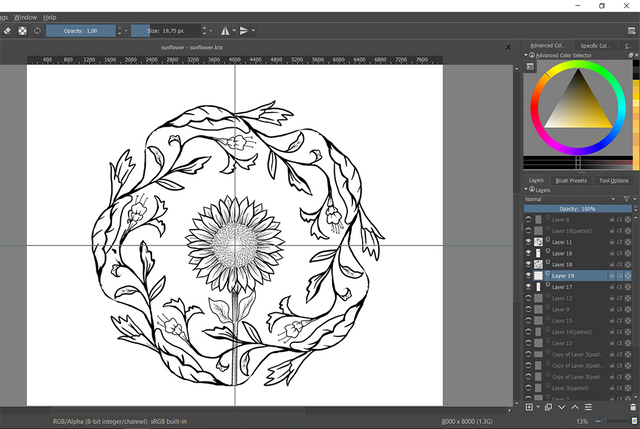
Task: Duplicate the selected layer
Action: (x=548, y=407)
